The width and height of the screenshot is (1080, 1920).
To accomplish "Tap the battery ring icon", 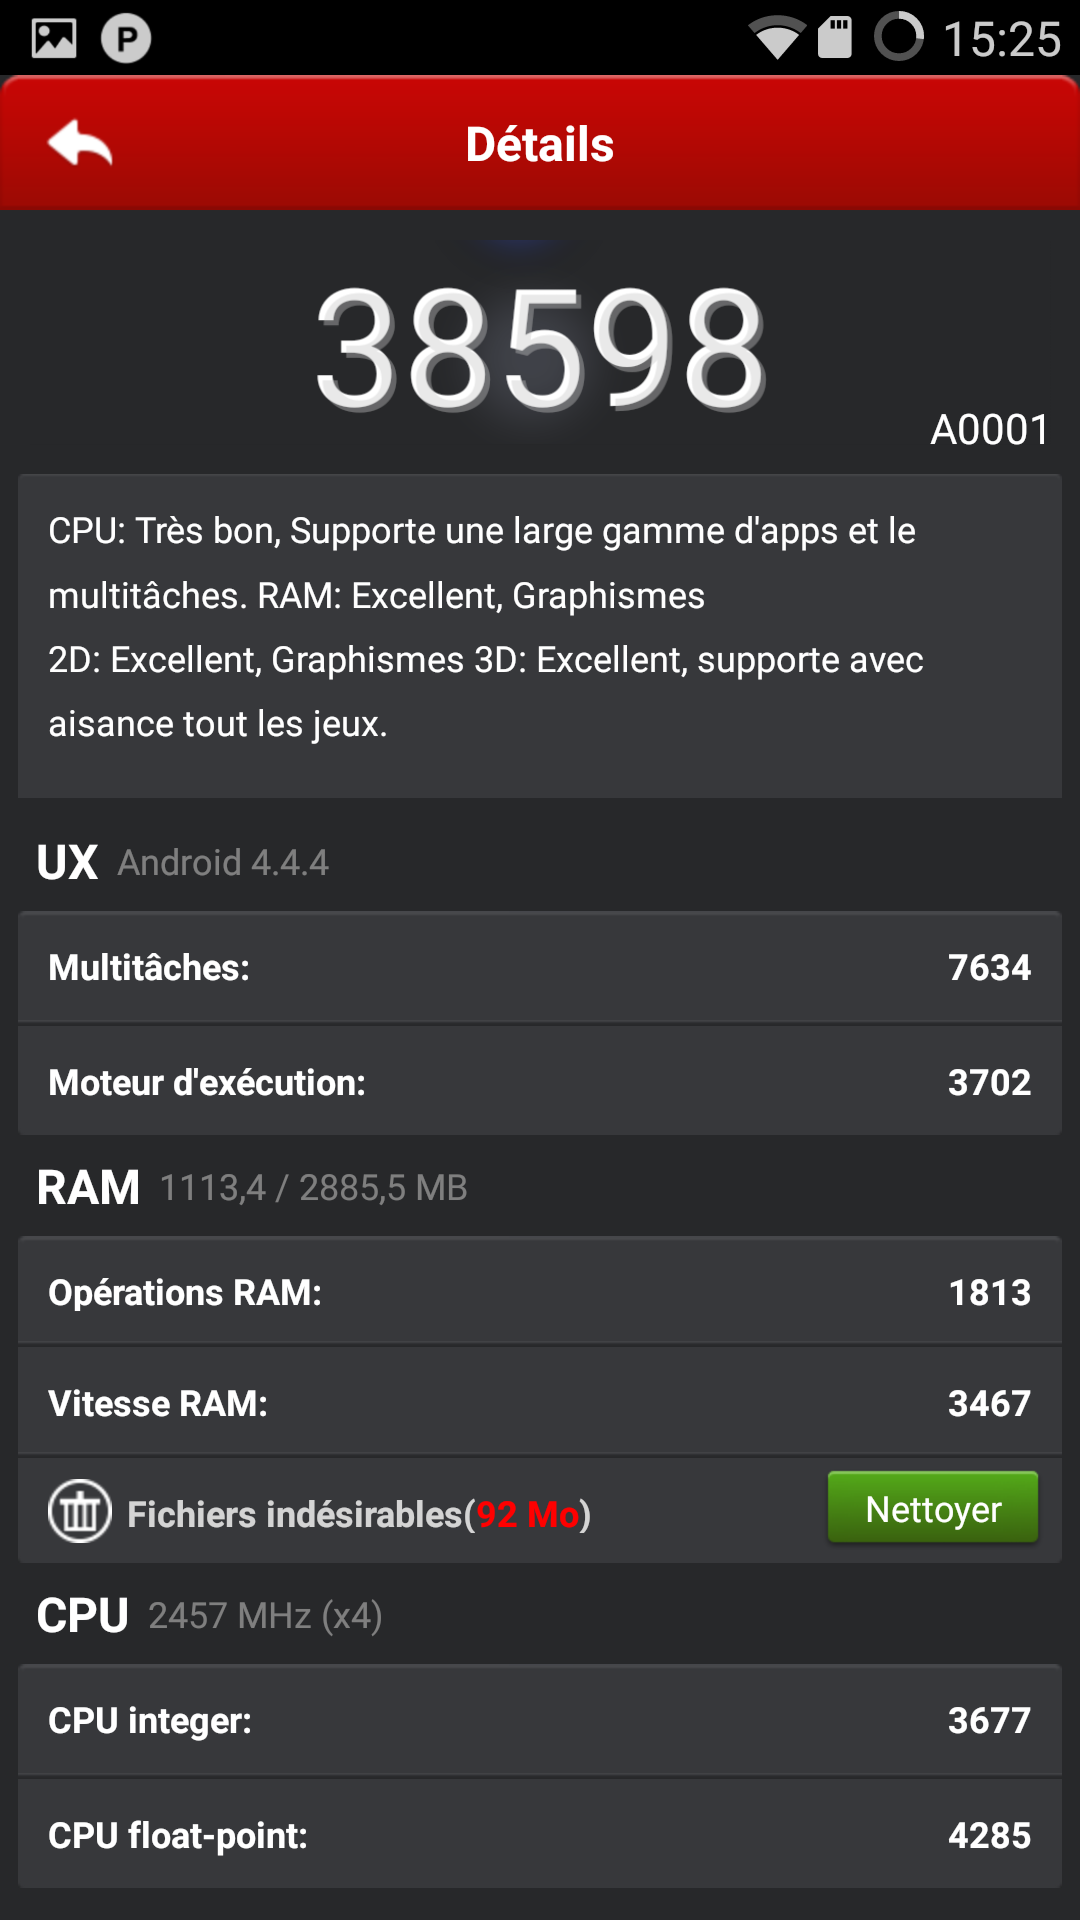I will click(899, 37).
